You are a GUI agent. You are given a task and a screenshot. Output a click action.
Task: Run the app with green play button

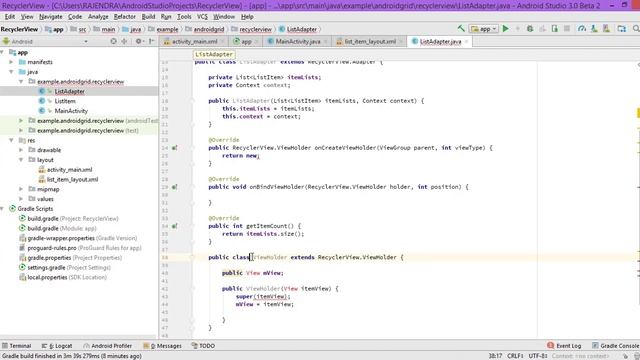coord(506,29)
